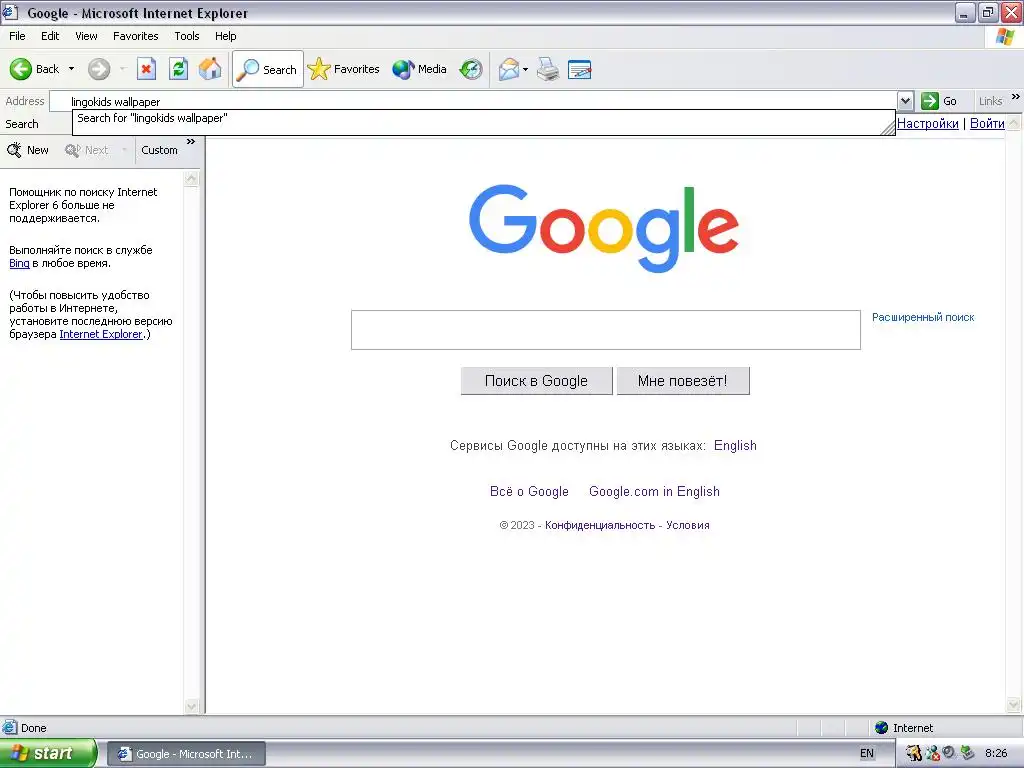Click the 8:26 taskbar clock

tap(996, 754)
